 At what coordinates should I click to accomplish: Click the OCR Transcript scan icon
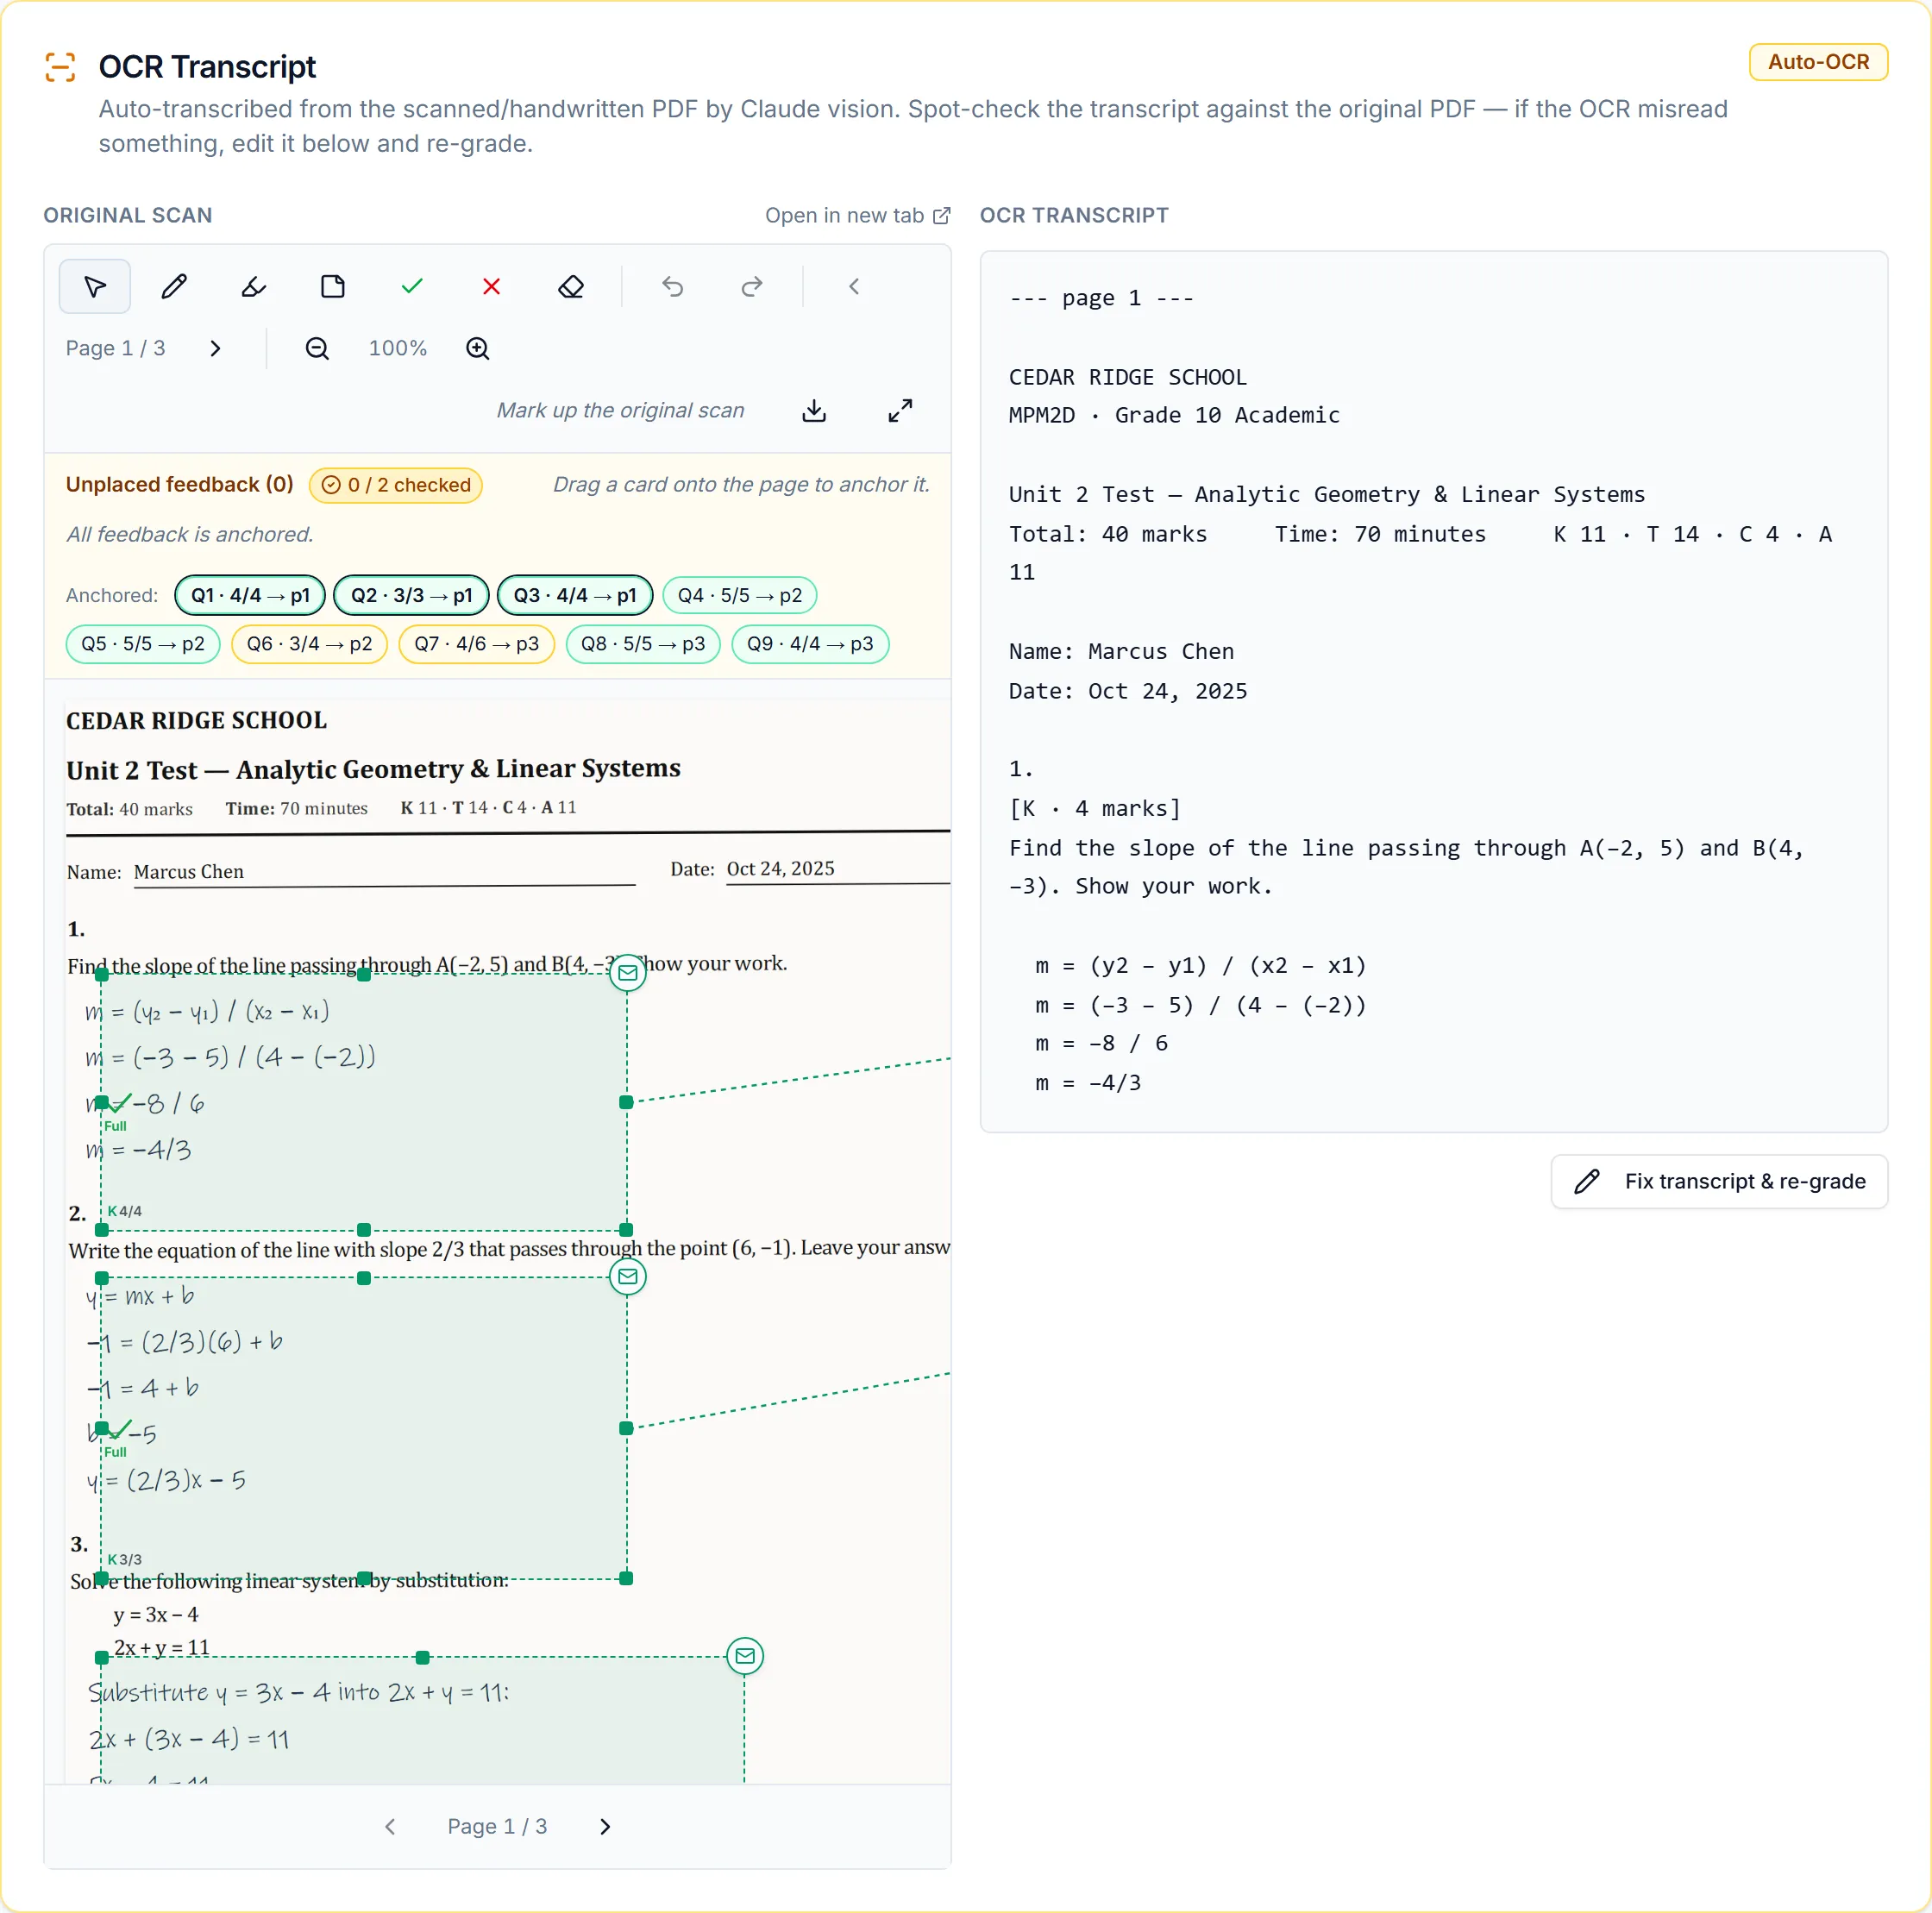tap(60, 67)
